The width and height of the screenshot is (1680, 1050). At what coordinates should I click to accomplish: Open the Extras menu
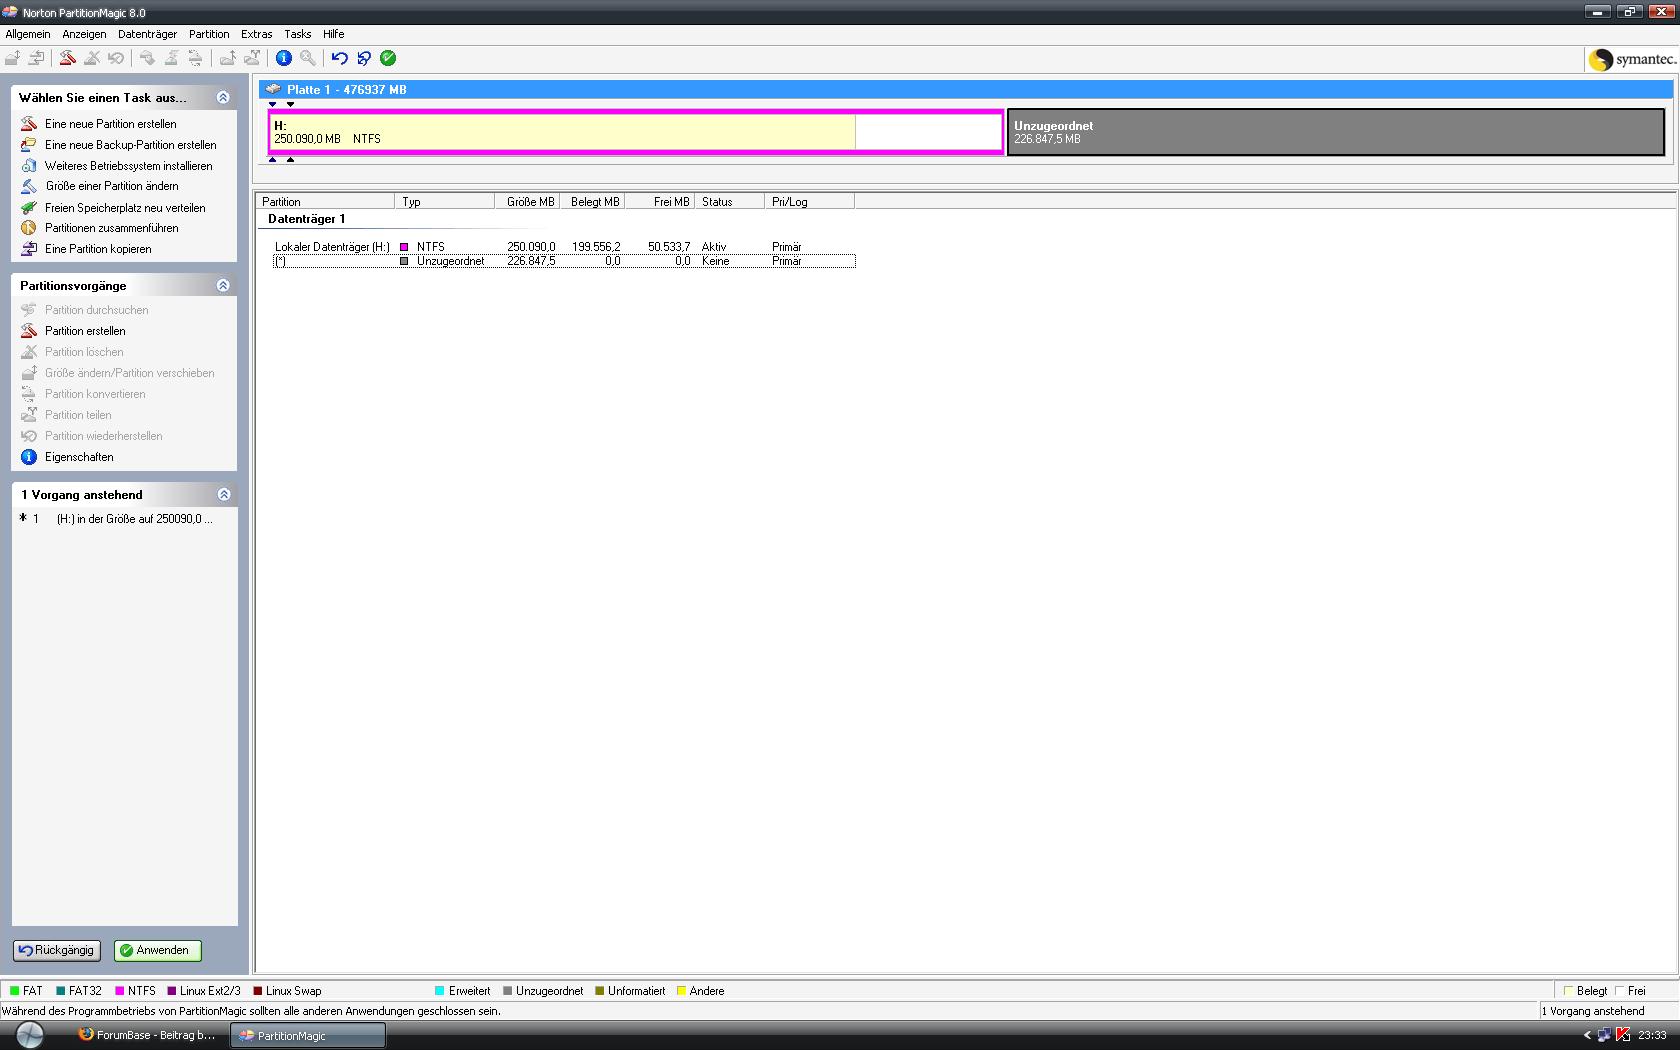pyautogui.click(x=257, y=34)
